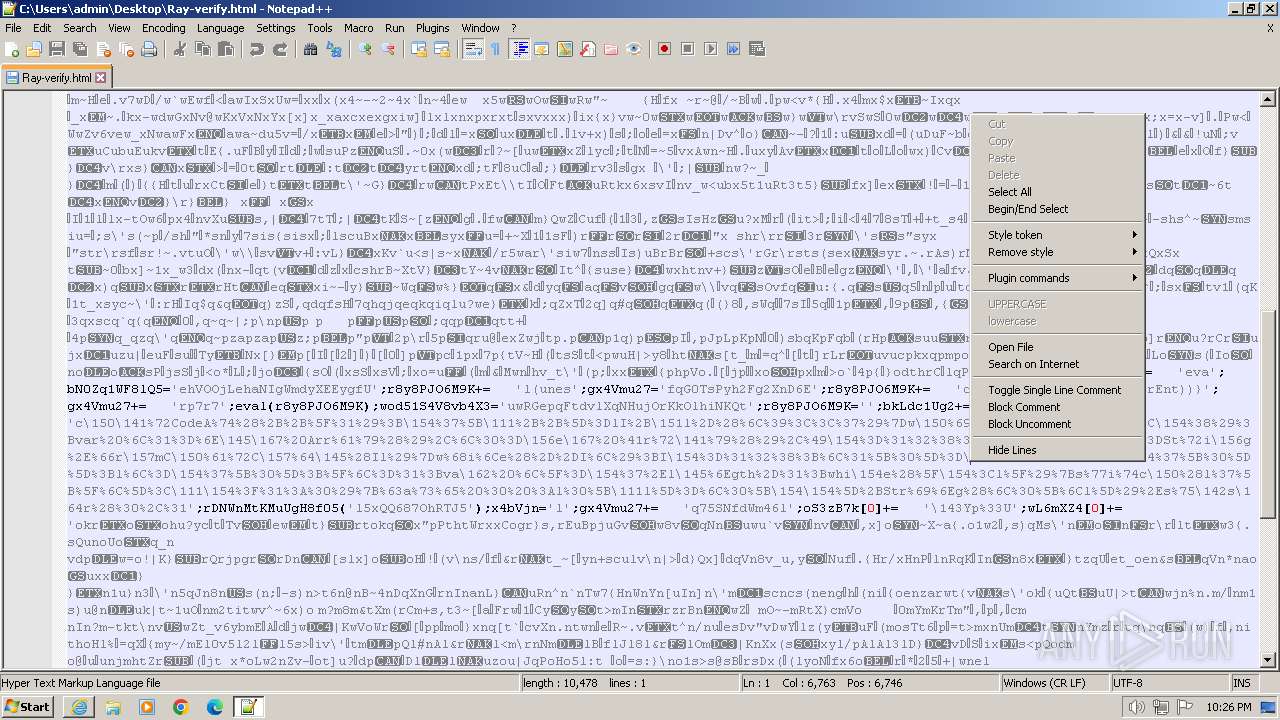Undo the last action using the toolbar
The image size is (1280, 720).
(x=258, y=49)
